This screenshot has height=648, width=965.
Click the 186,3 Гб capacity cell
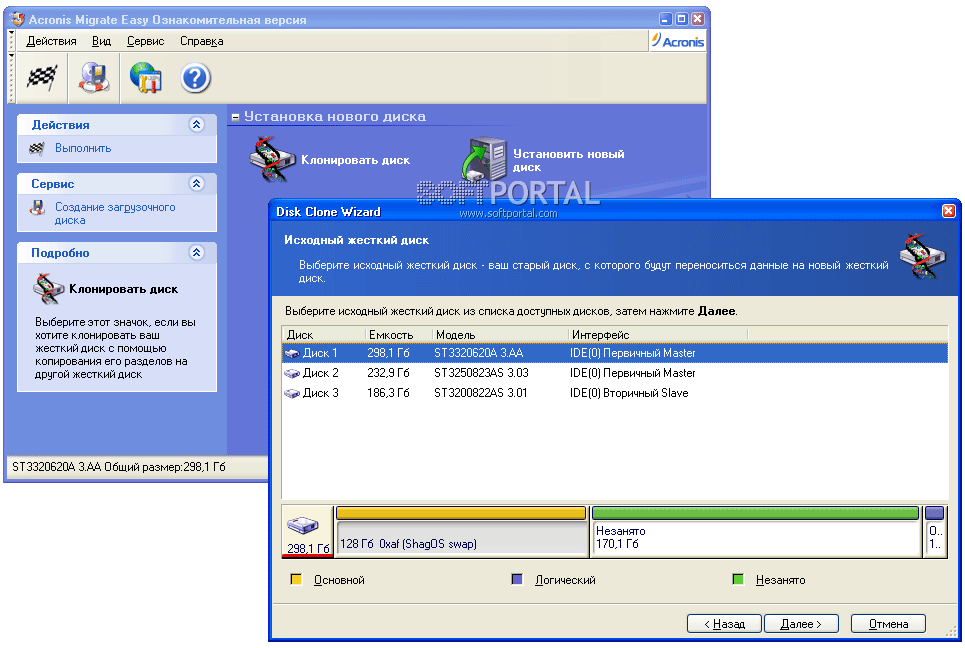pyautogui.click(x=388, y=393)
